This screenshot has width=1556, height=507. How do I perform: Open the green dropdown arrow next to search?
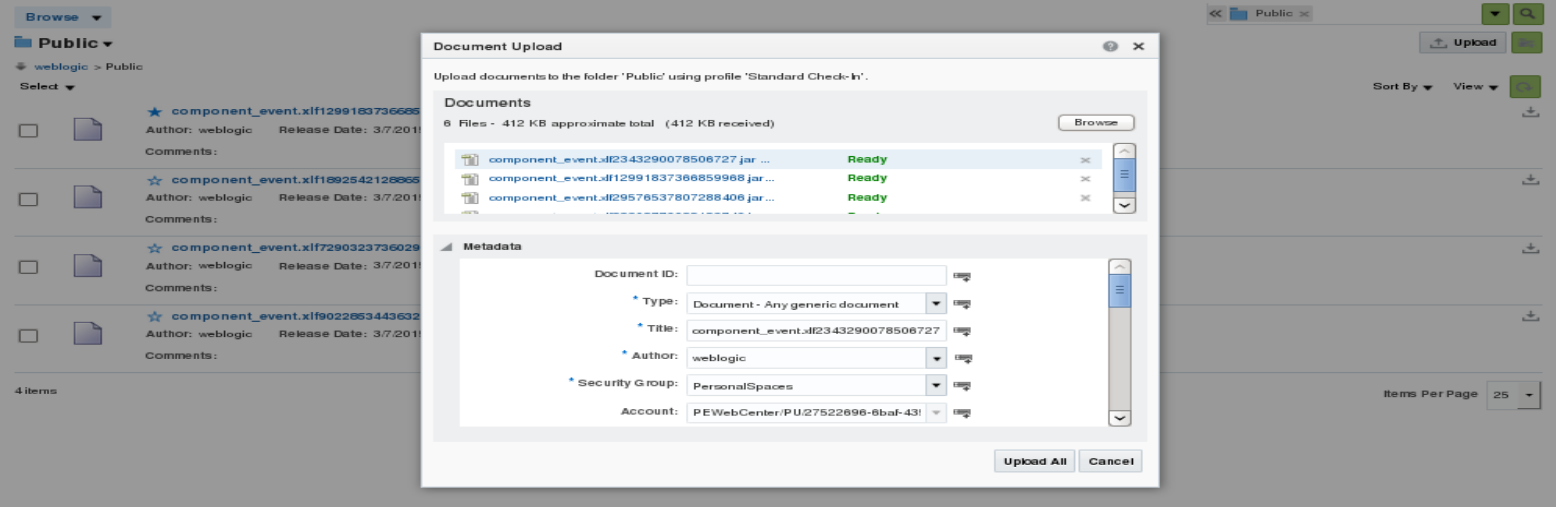point(1495,14)
